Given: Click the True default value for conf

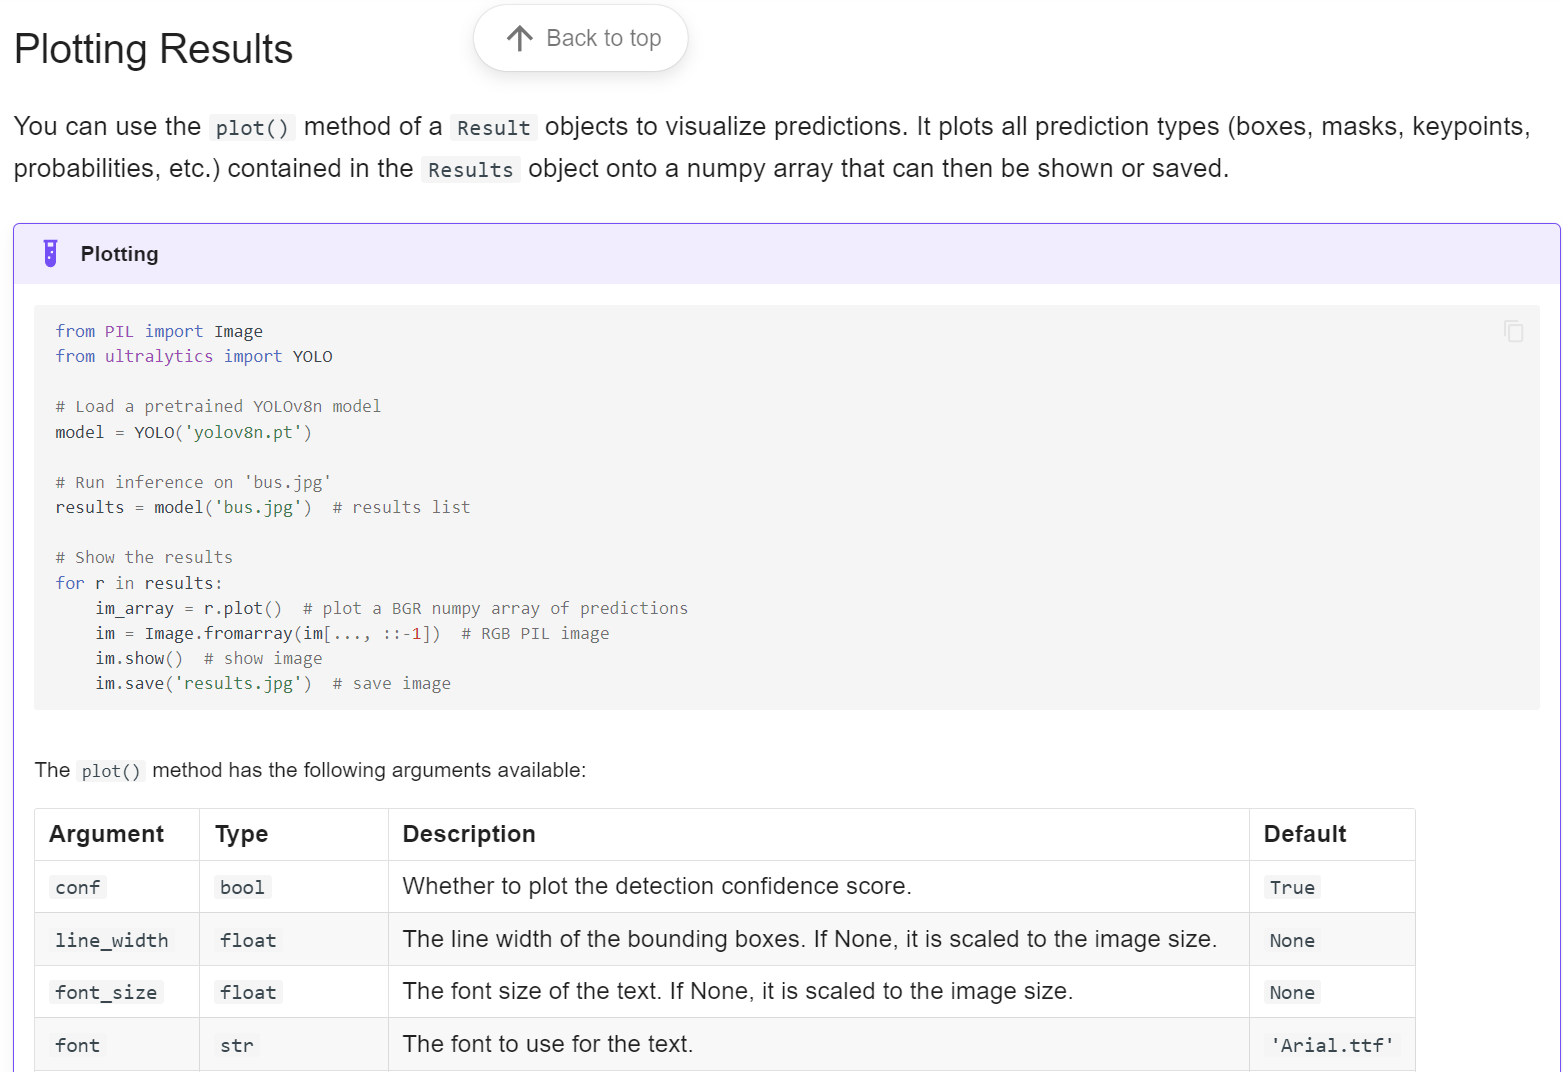Looking at the screenshot, I should 1291,887.
